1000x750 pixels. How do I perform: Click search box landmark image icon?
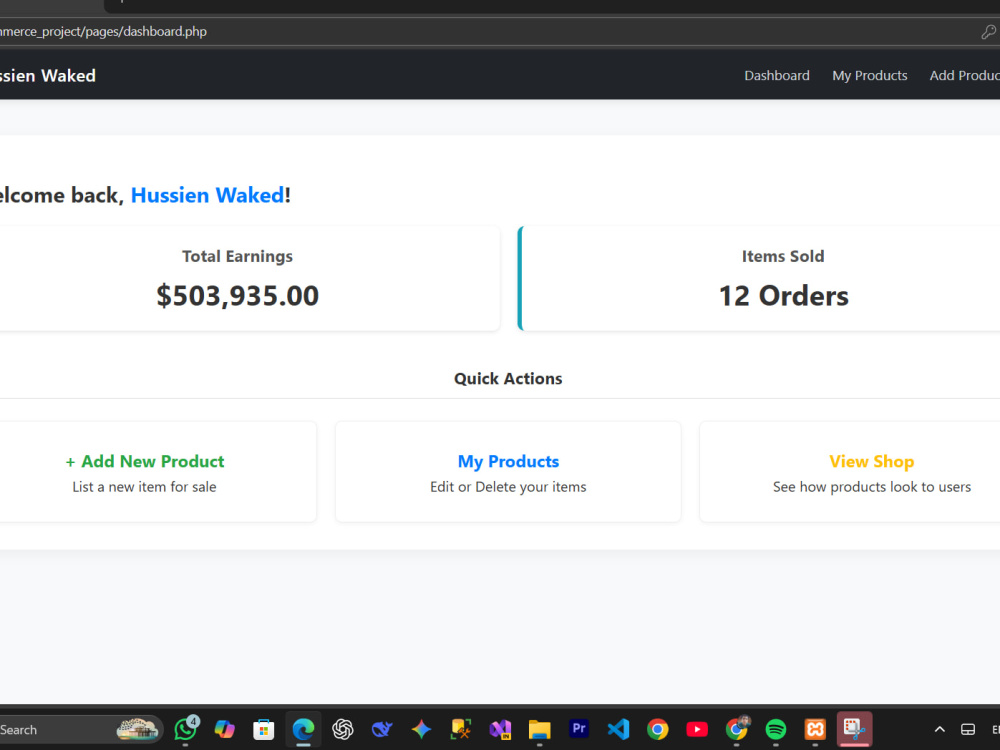[x=137, y=729]
